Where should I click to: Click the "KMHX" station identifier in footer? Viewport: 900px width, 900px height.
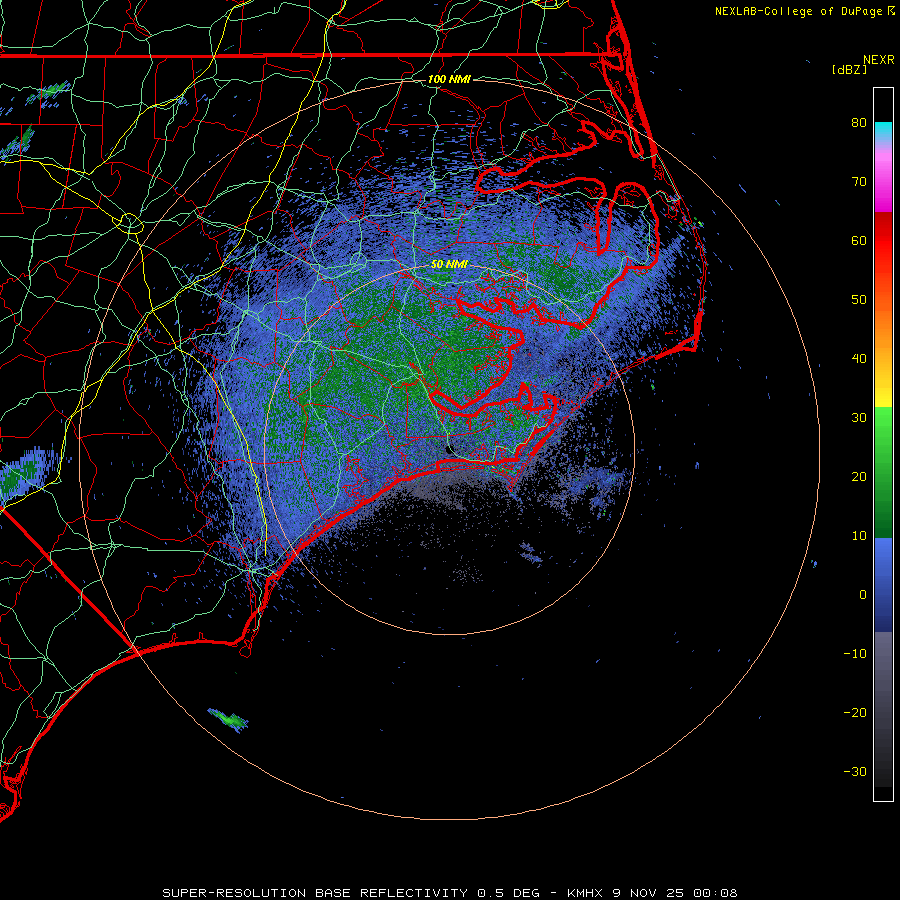tap(584, 893)
